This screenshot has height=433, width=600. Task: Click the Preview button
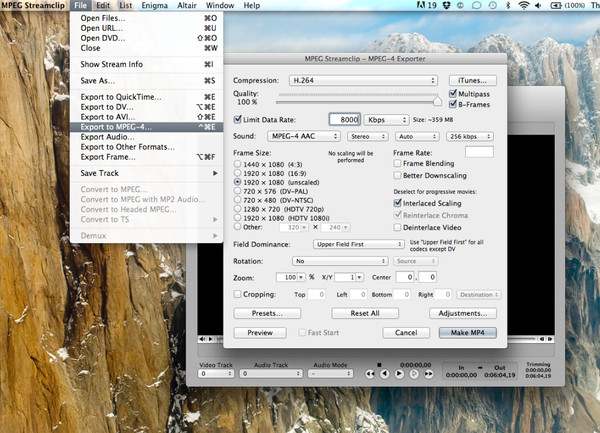260,333
